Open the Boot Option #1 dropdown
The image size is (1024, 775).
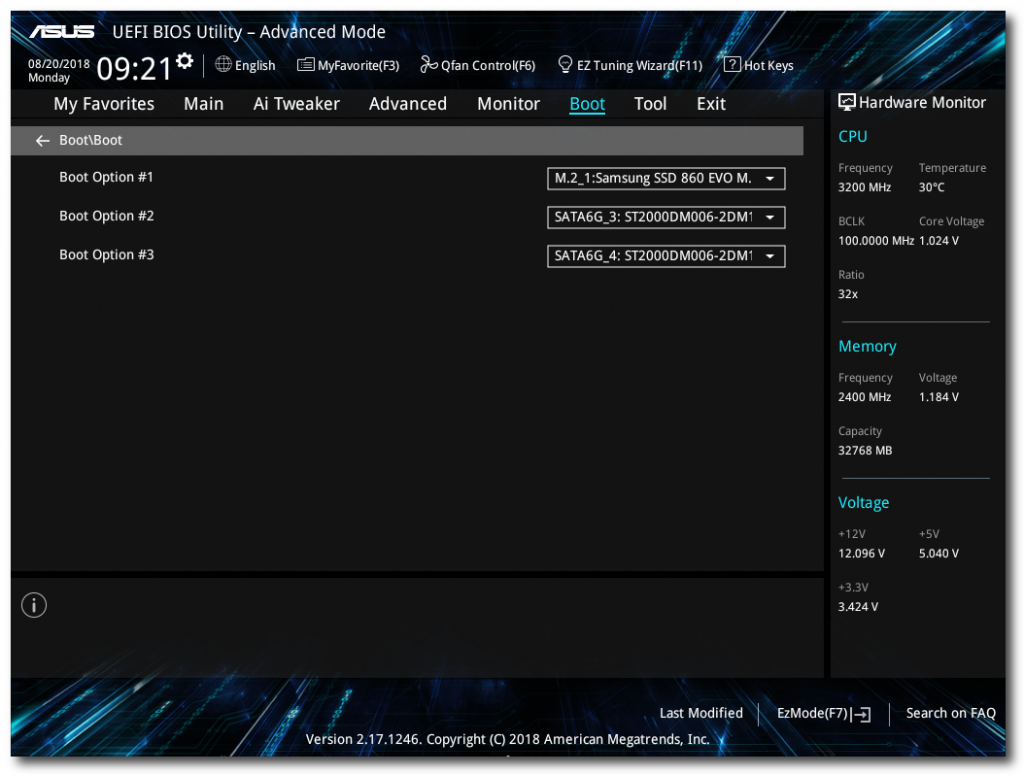click(769, 178)
